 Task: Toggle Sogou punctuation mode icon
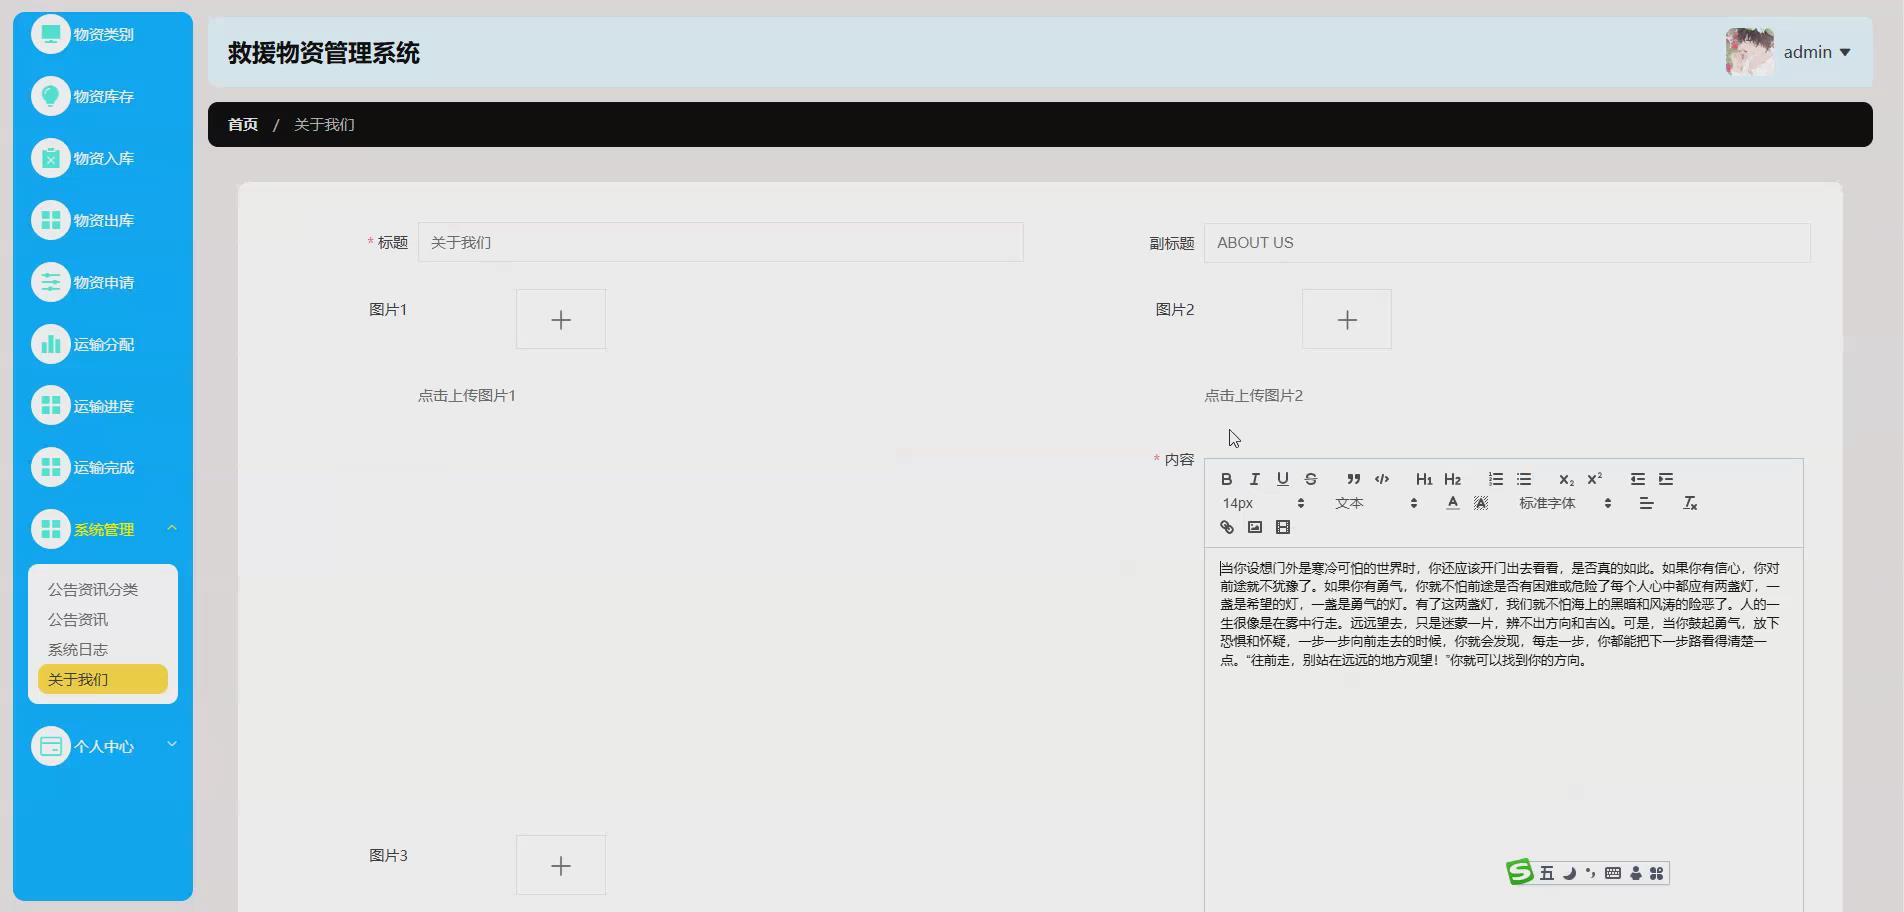click(x=1590, y=873)
